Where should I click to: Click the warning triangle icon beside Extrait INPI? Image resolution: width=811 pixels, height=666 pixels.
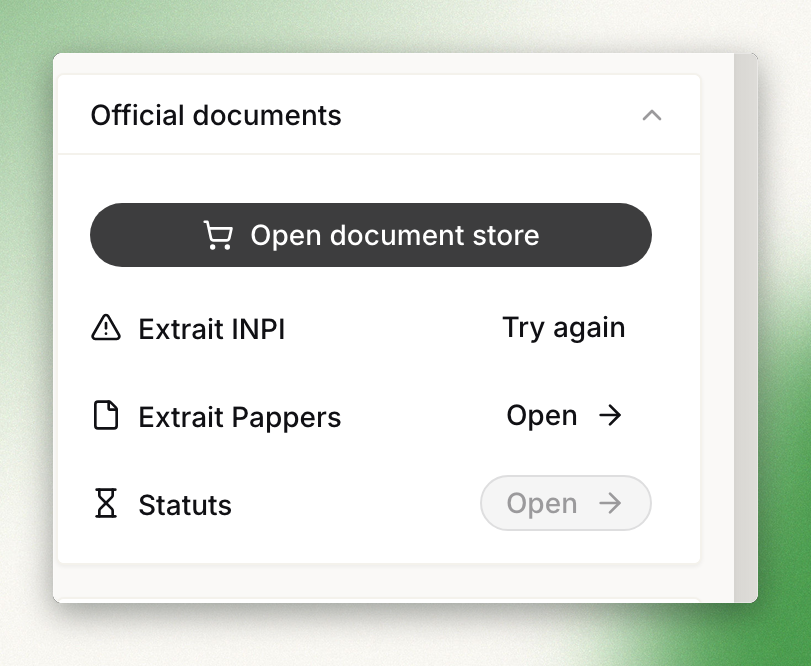pyautogui.click(x=106, y=328)
